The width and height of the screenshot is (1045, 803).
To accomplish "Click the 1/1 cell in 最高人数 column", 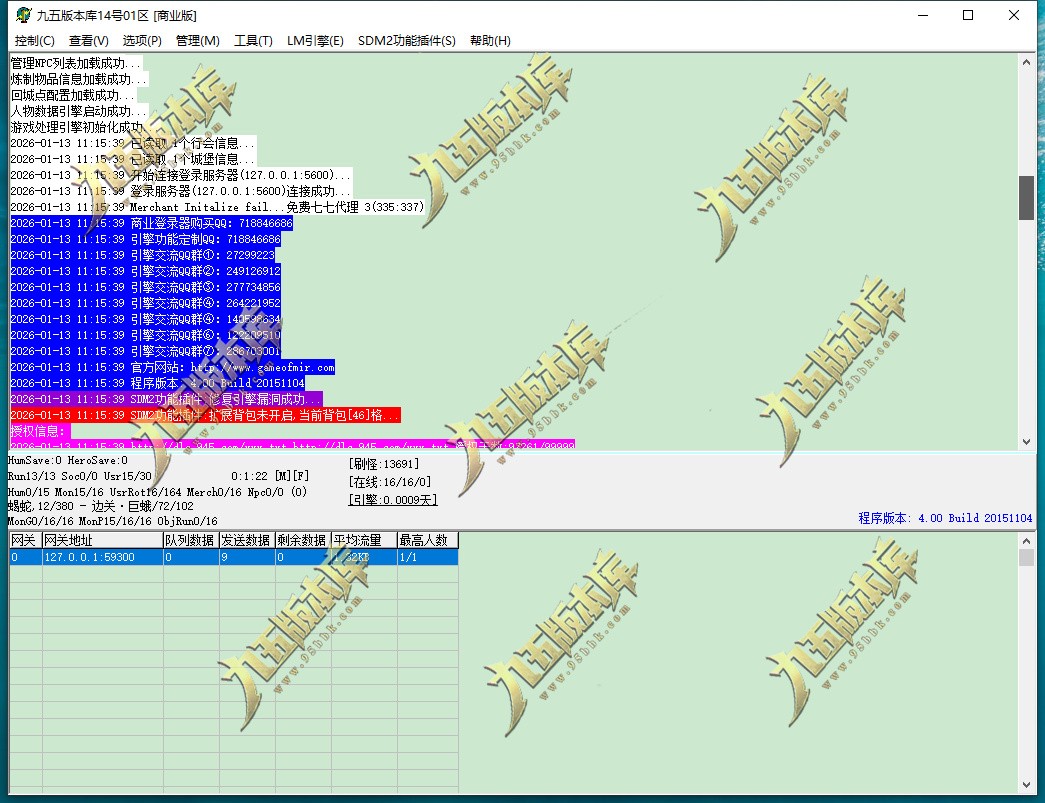I will 428,557.
